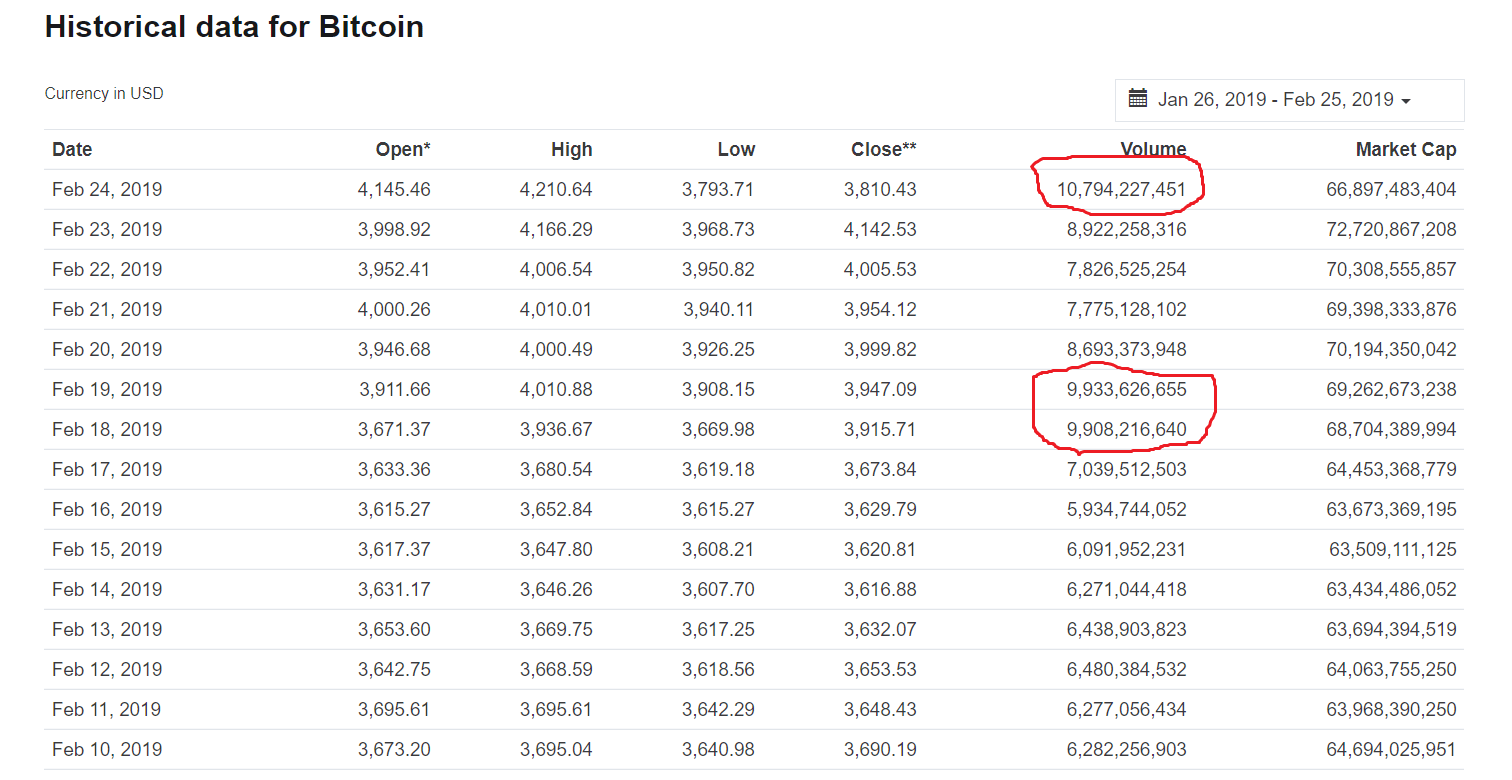Select the Feb 18, 2019 row date
This screenshot has height=780, width=1512.
(x=107, y=429)
